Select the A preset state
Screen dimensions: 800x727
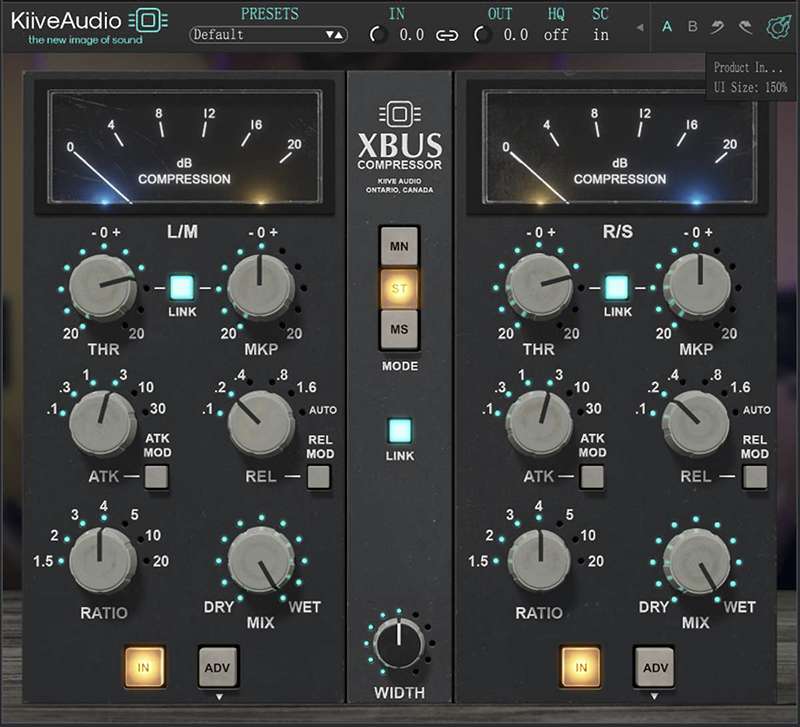(667, 27)
